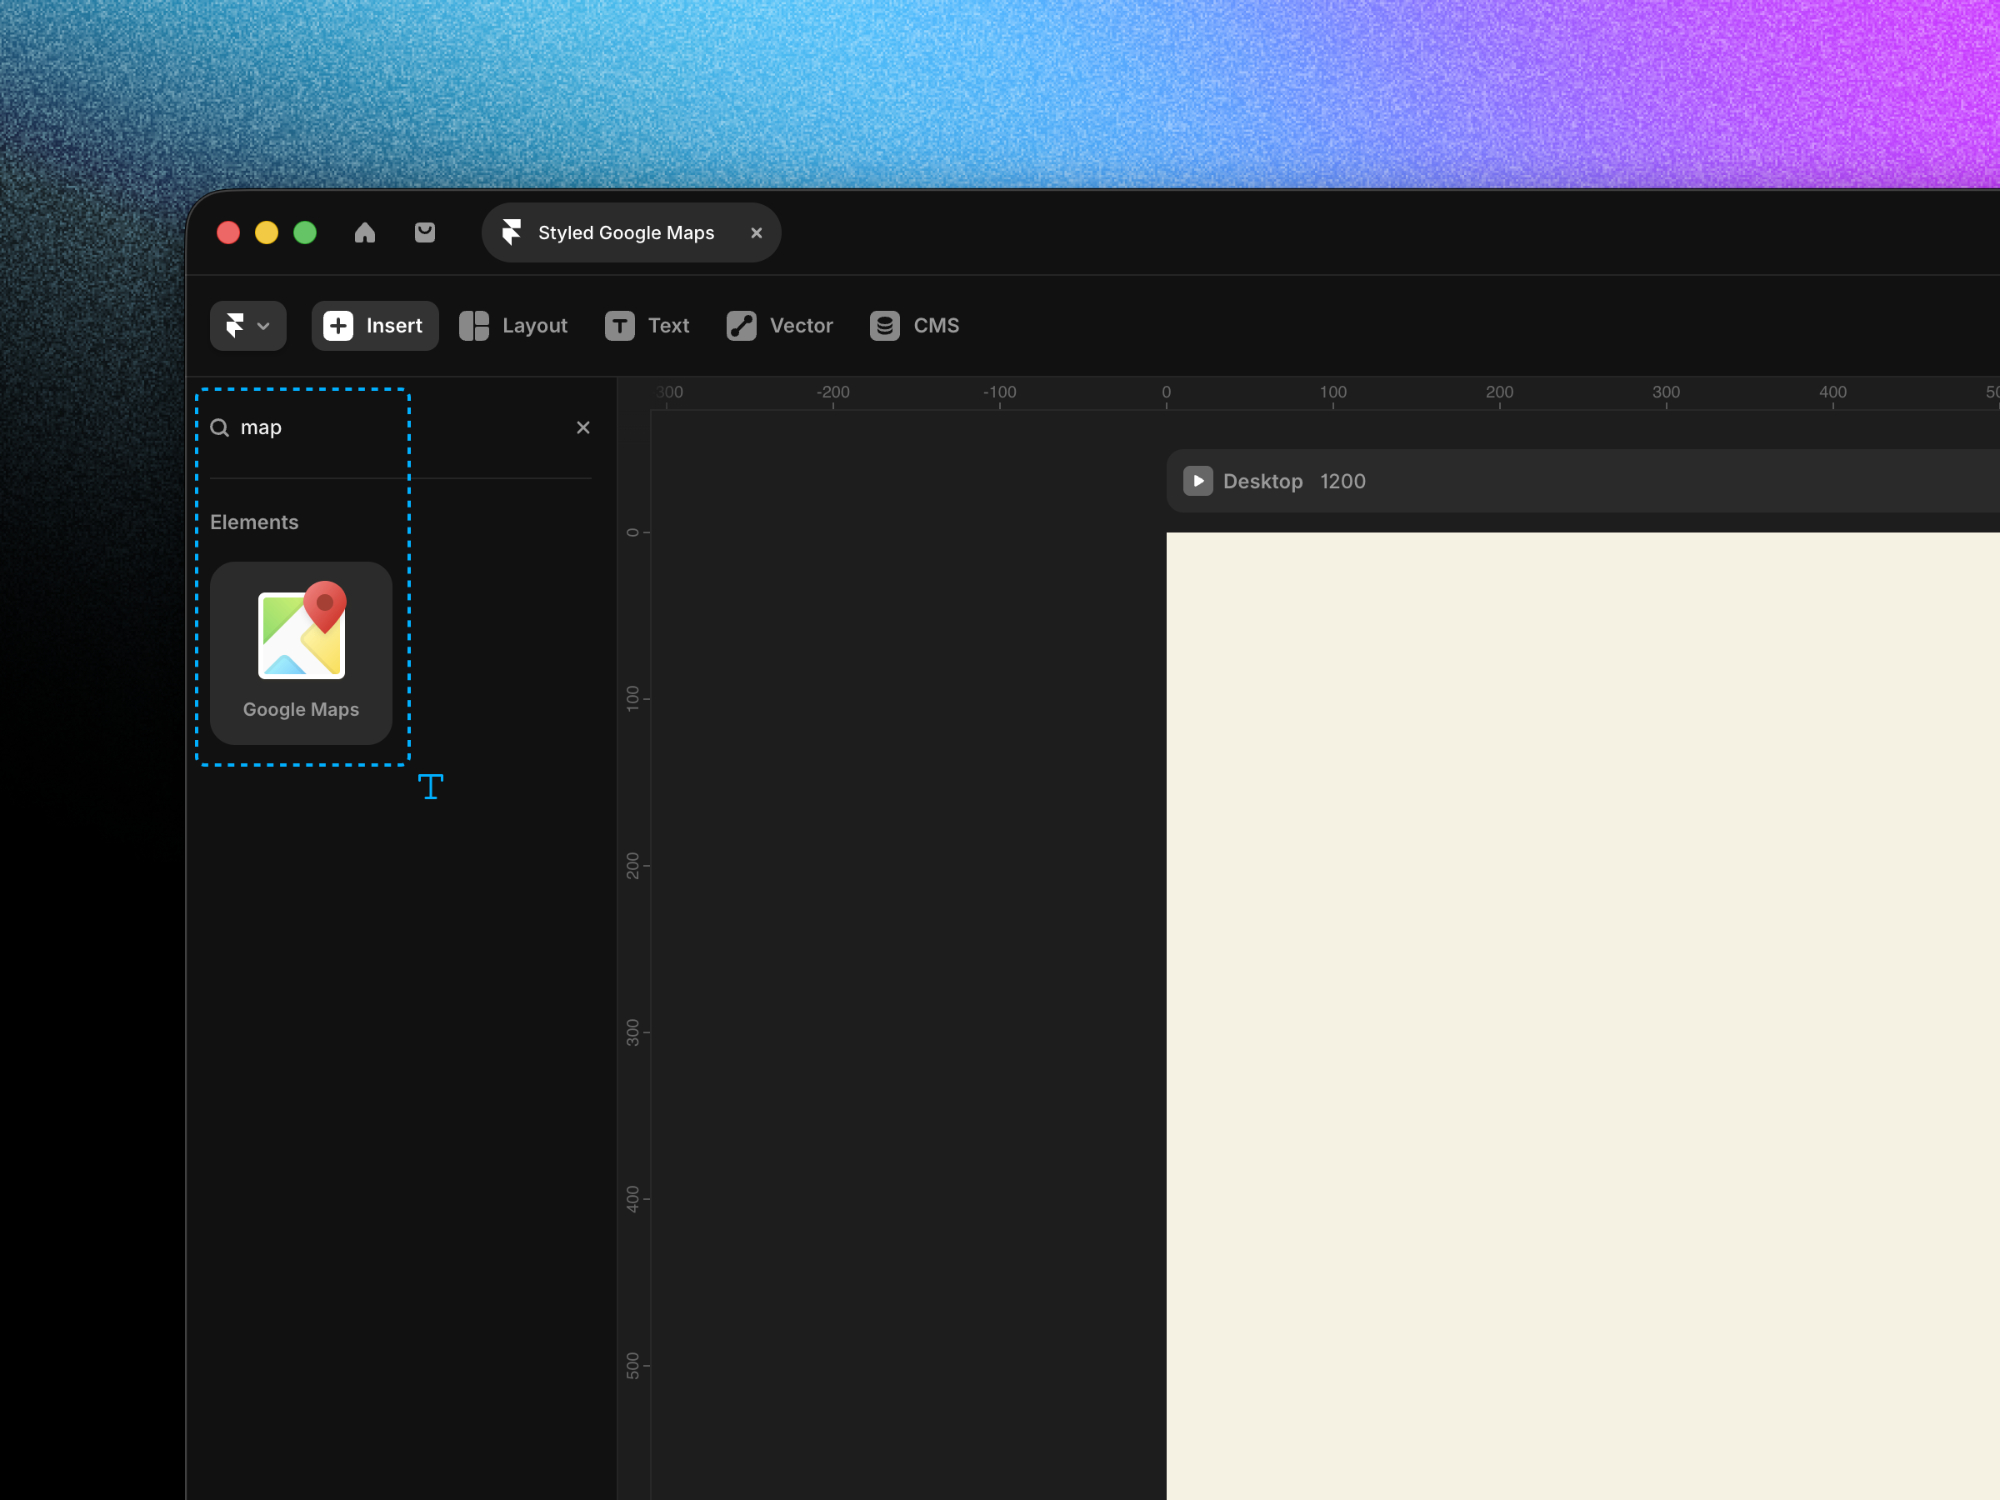Open the Framer logo dropdown chevron

(263, 326)
